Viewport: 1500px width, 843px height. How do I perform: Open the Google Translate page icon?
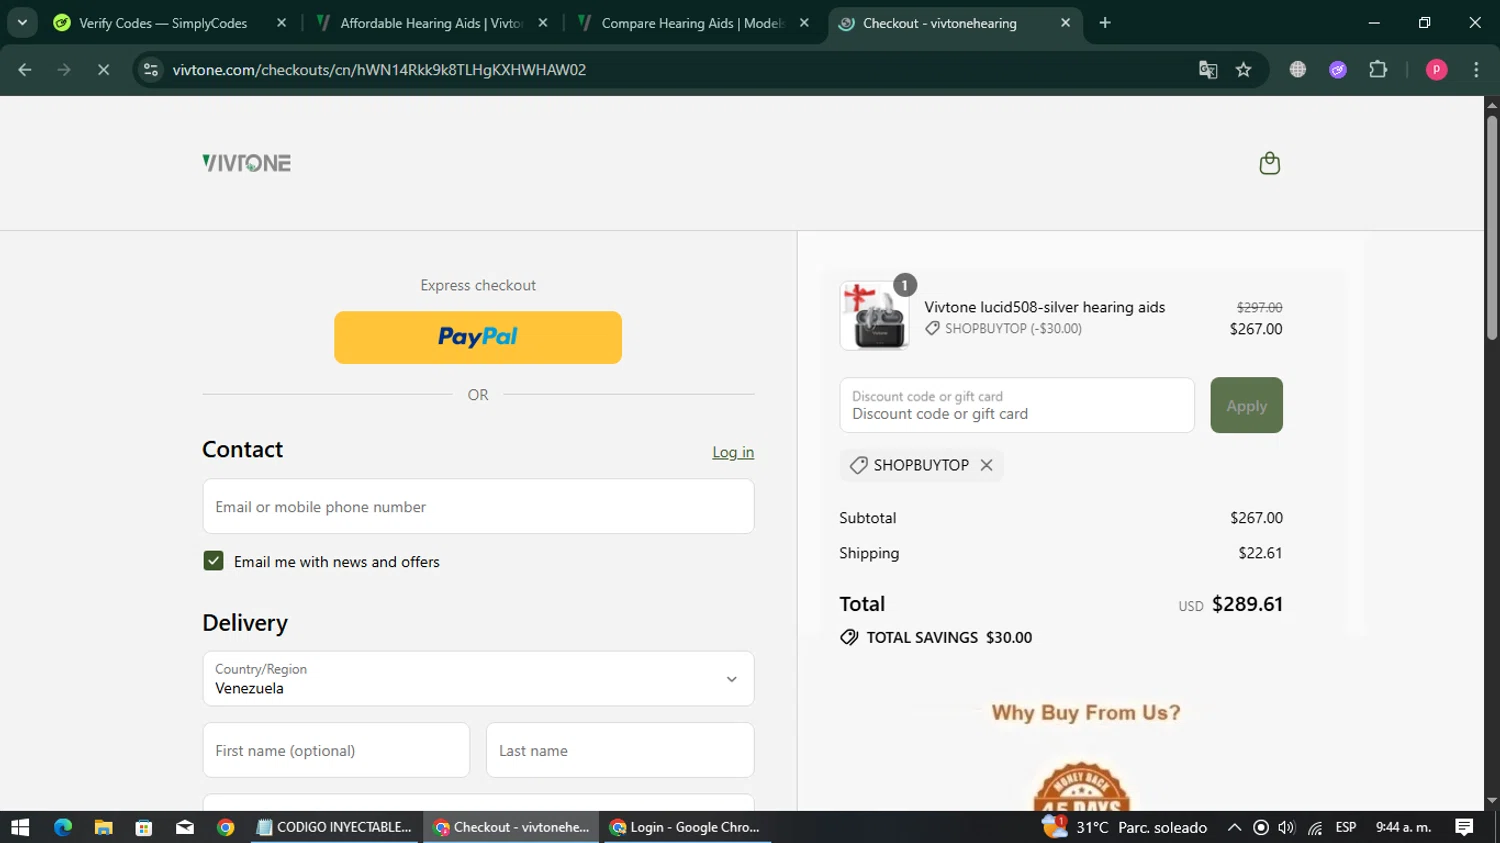(1208, 70)
